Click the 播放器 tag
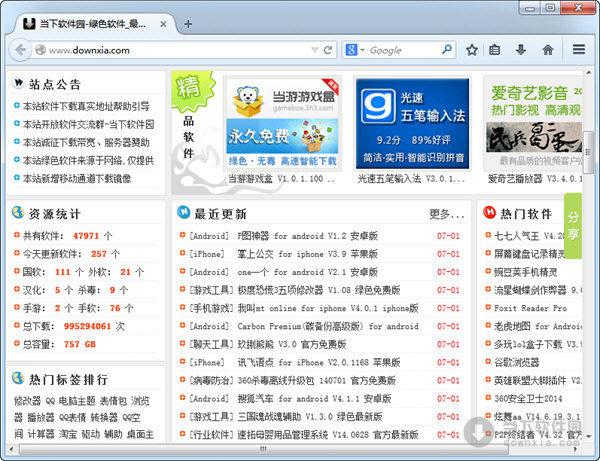This screenshot has height=461, width=600. (x=41, y=417)
